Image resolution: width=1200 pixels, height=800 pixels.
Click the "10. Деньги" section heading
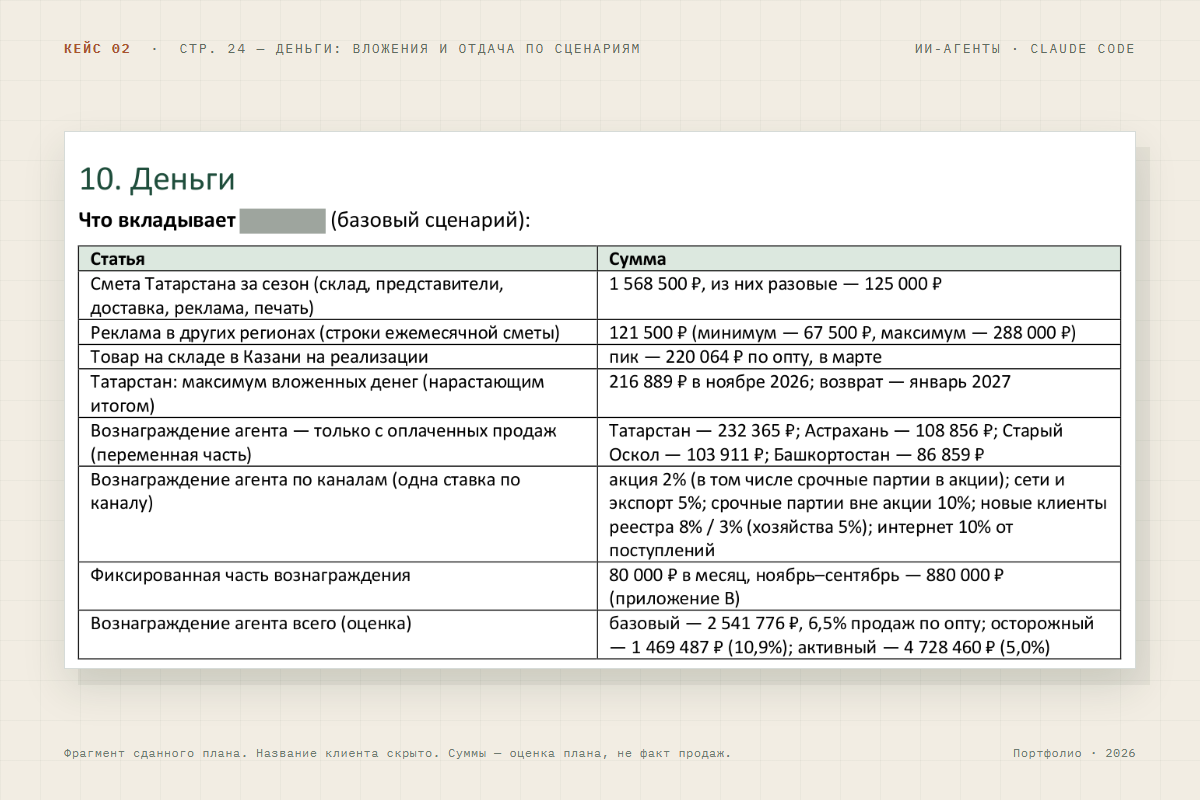pos(157,179)
